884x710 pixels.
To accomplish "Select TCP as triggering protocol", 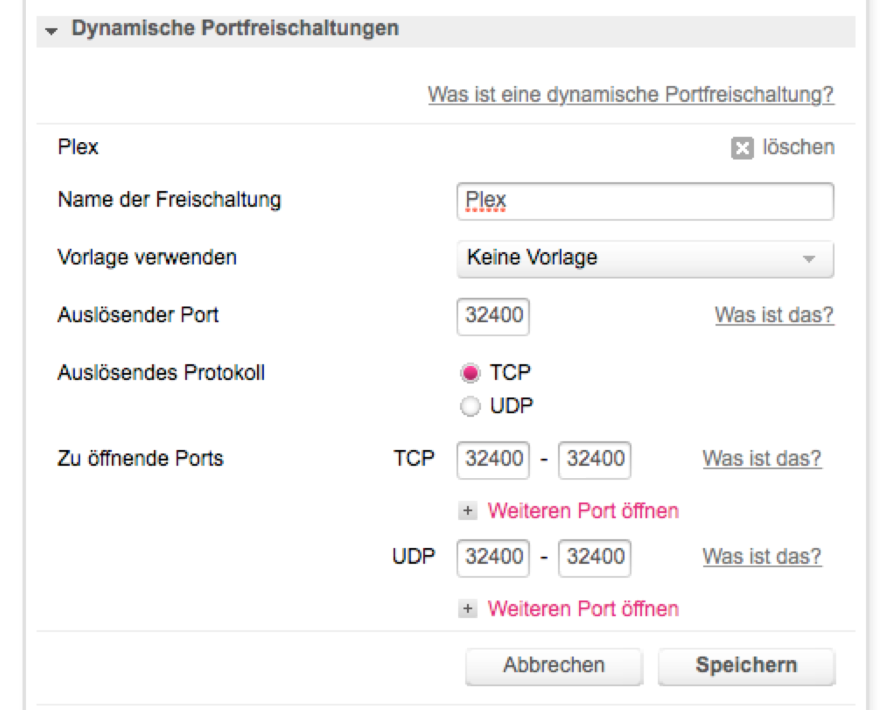I will click(x=468, y=373).
